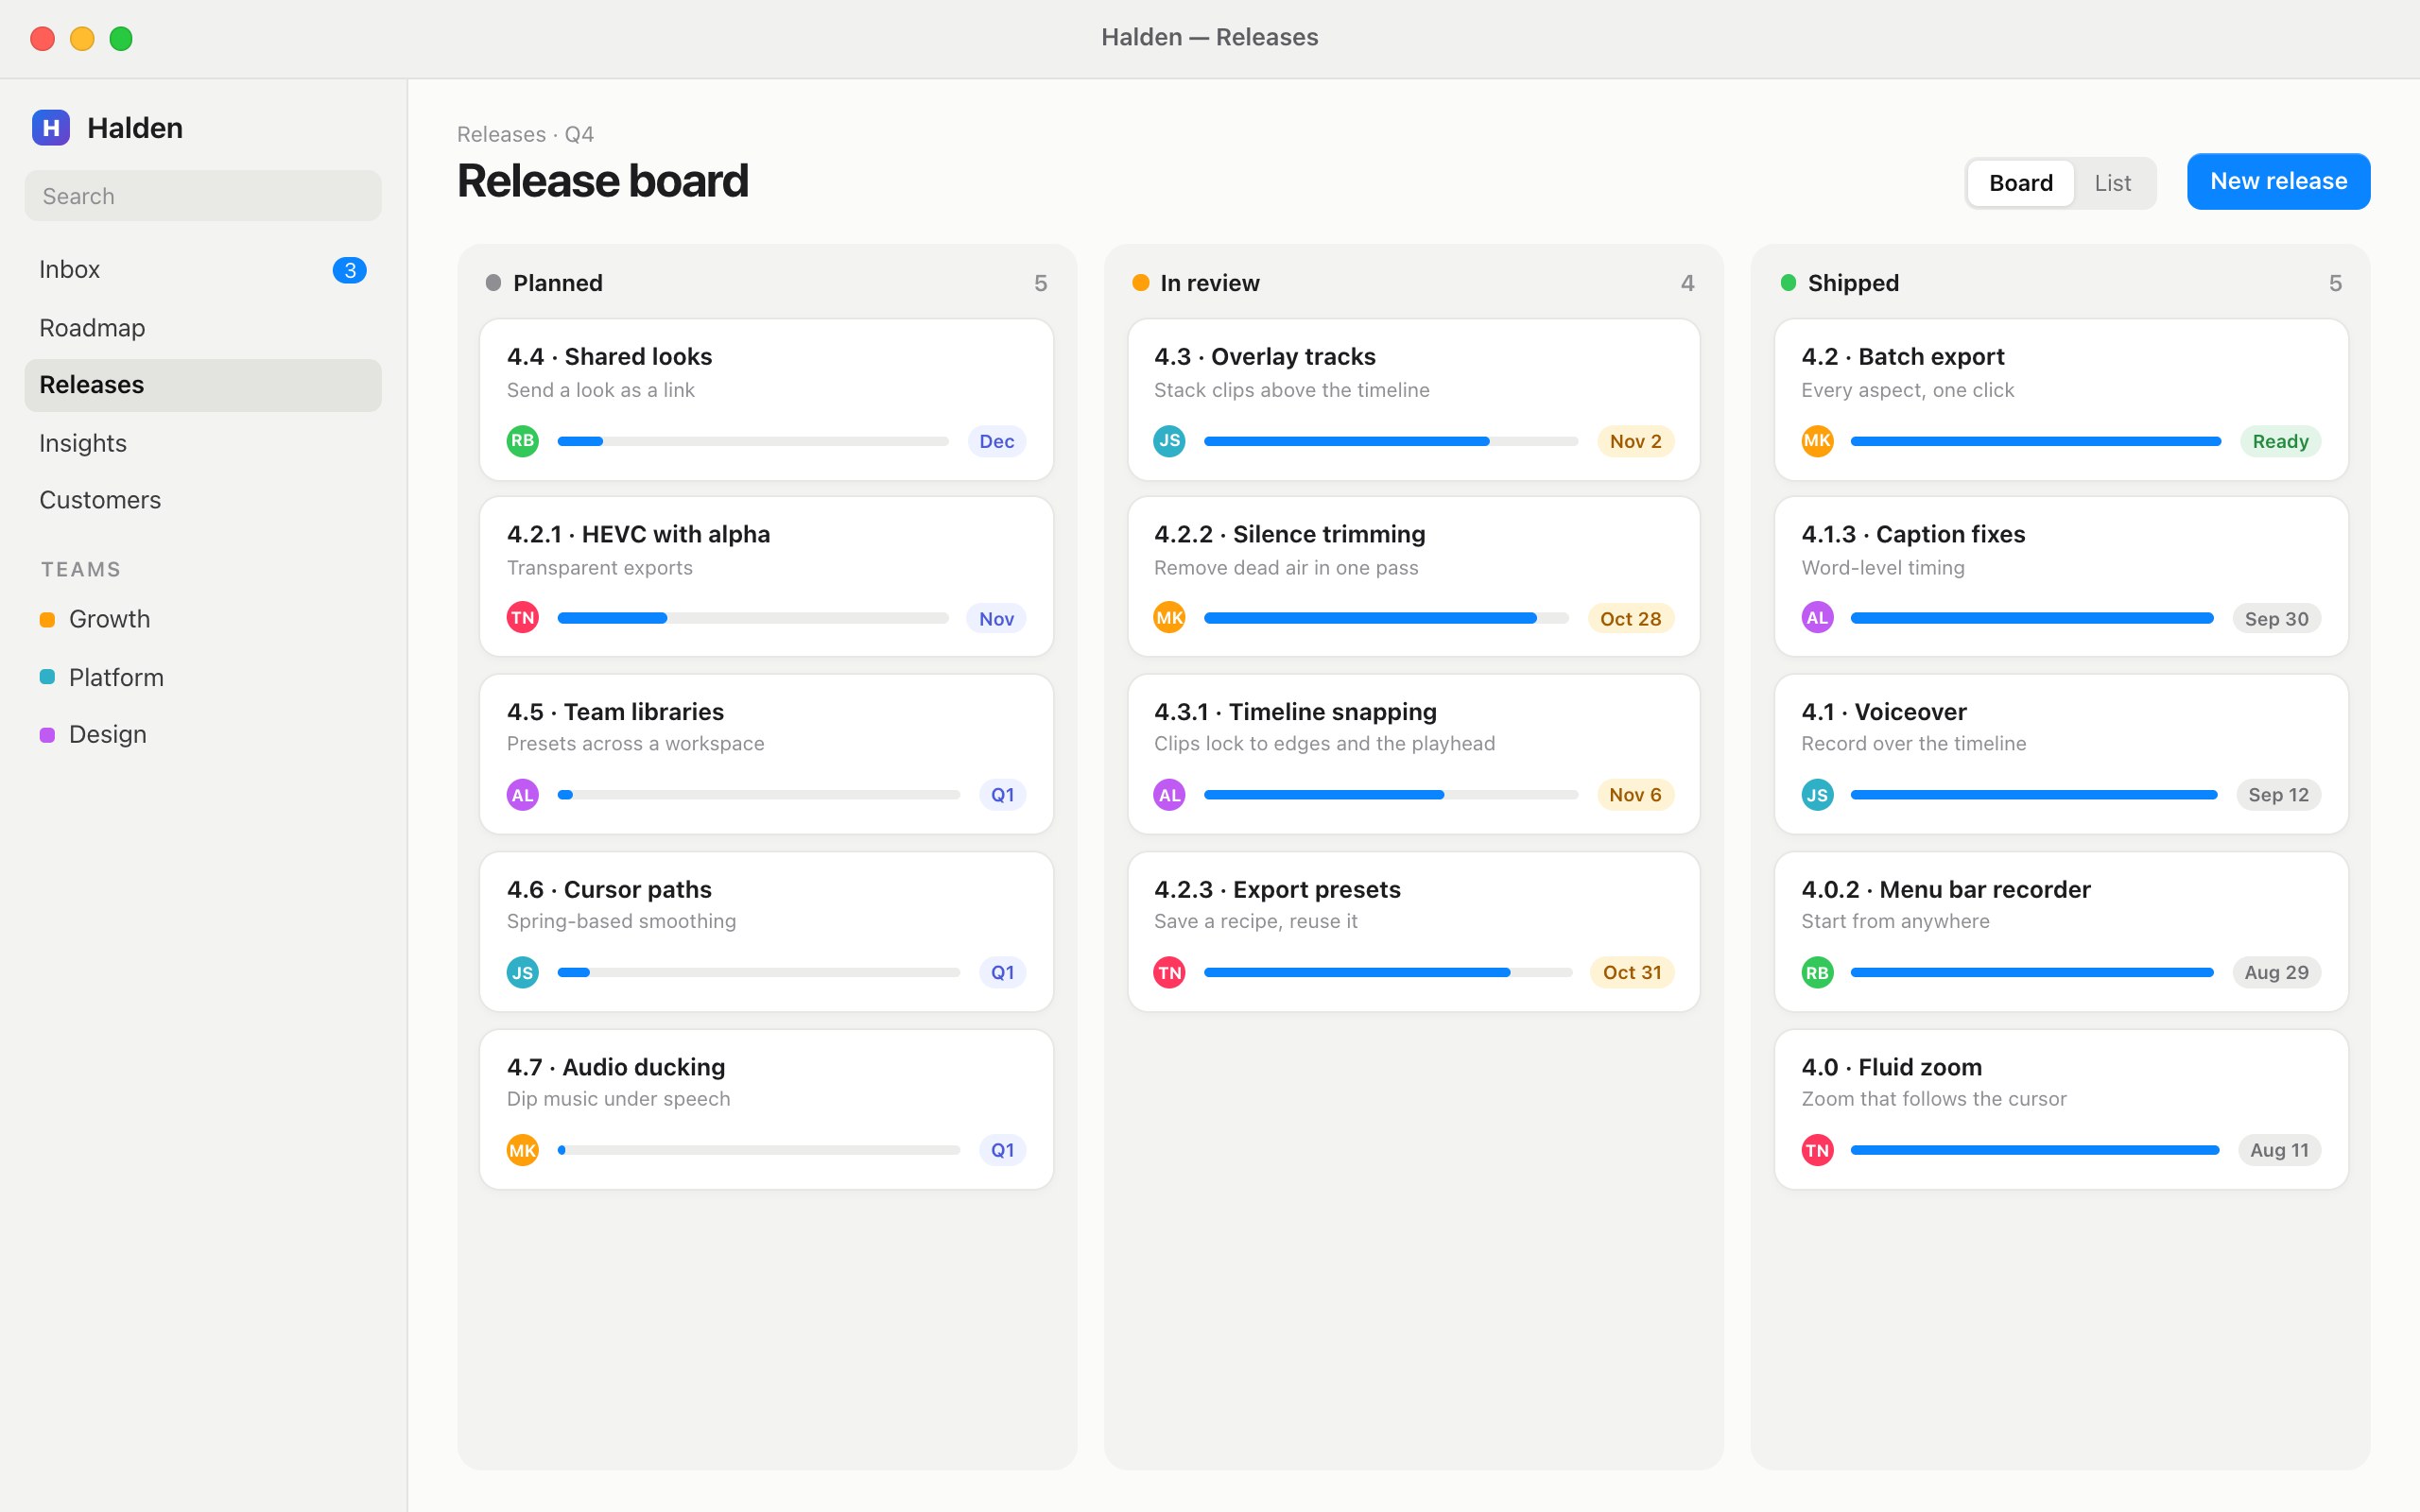Click the TN avatar on Fluid zoom card
This screenshot has width=2420, height=1512.
click(1817, 1150)
